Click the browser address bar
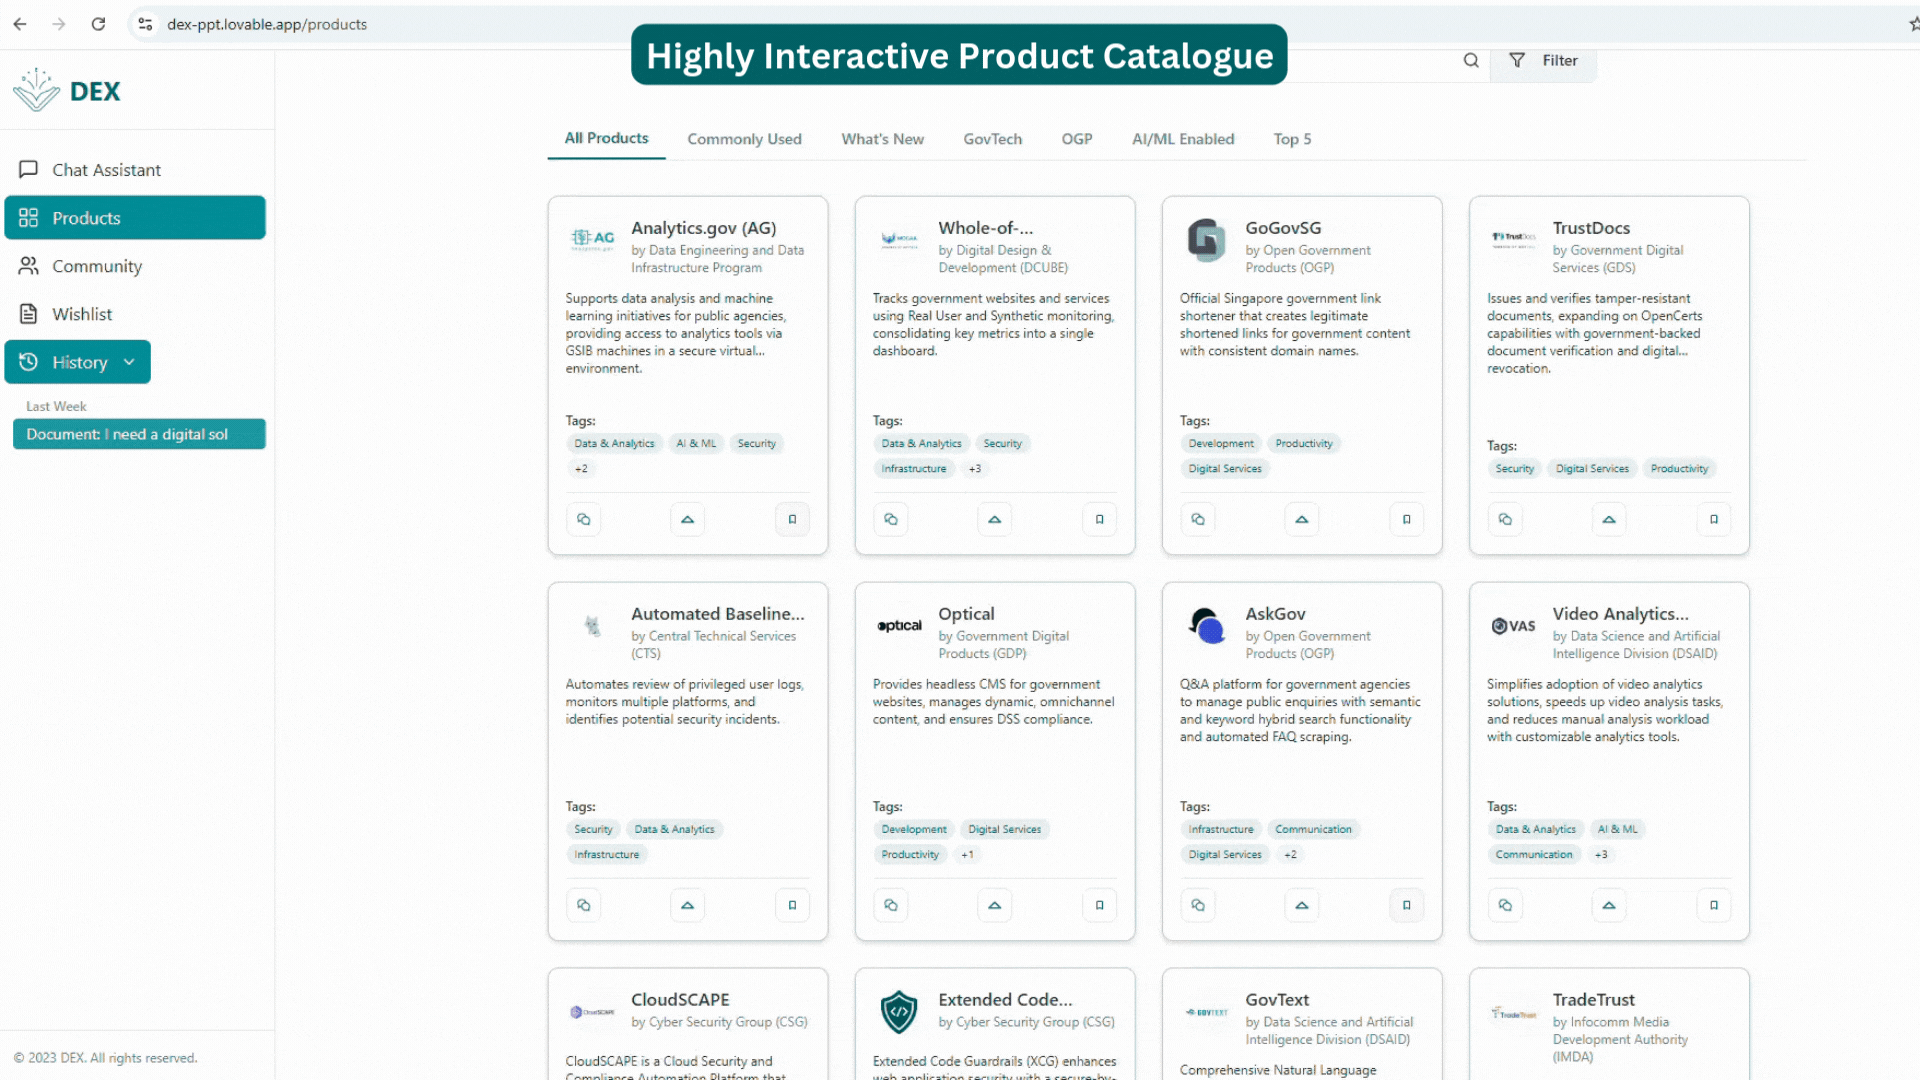1920x1080 pixels. tap(267, 24)
